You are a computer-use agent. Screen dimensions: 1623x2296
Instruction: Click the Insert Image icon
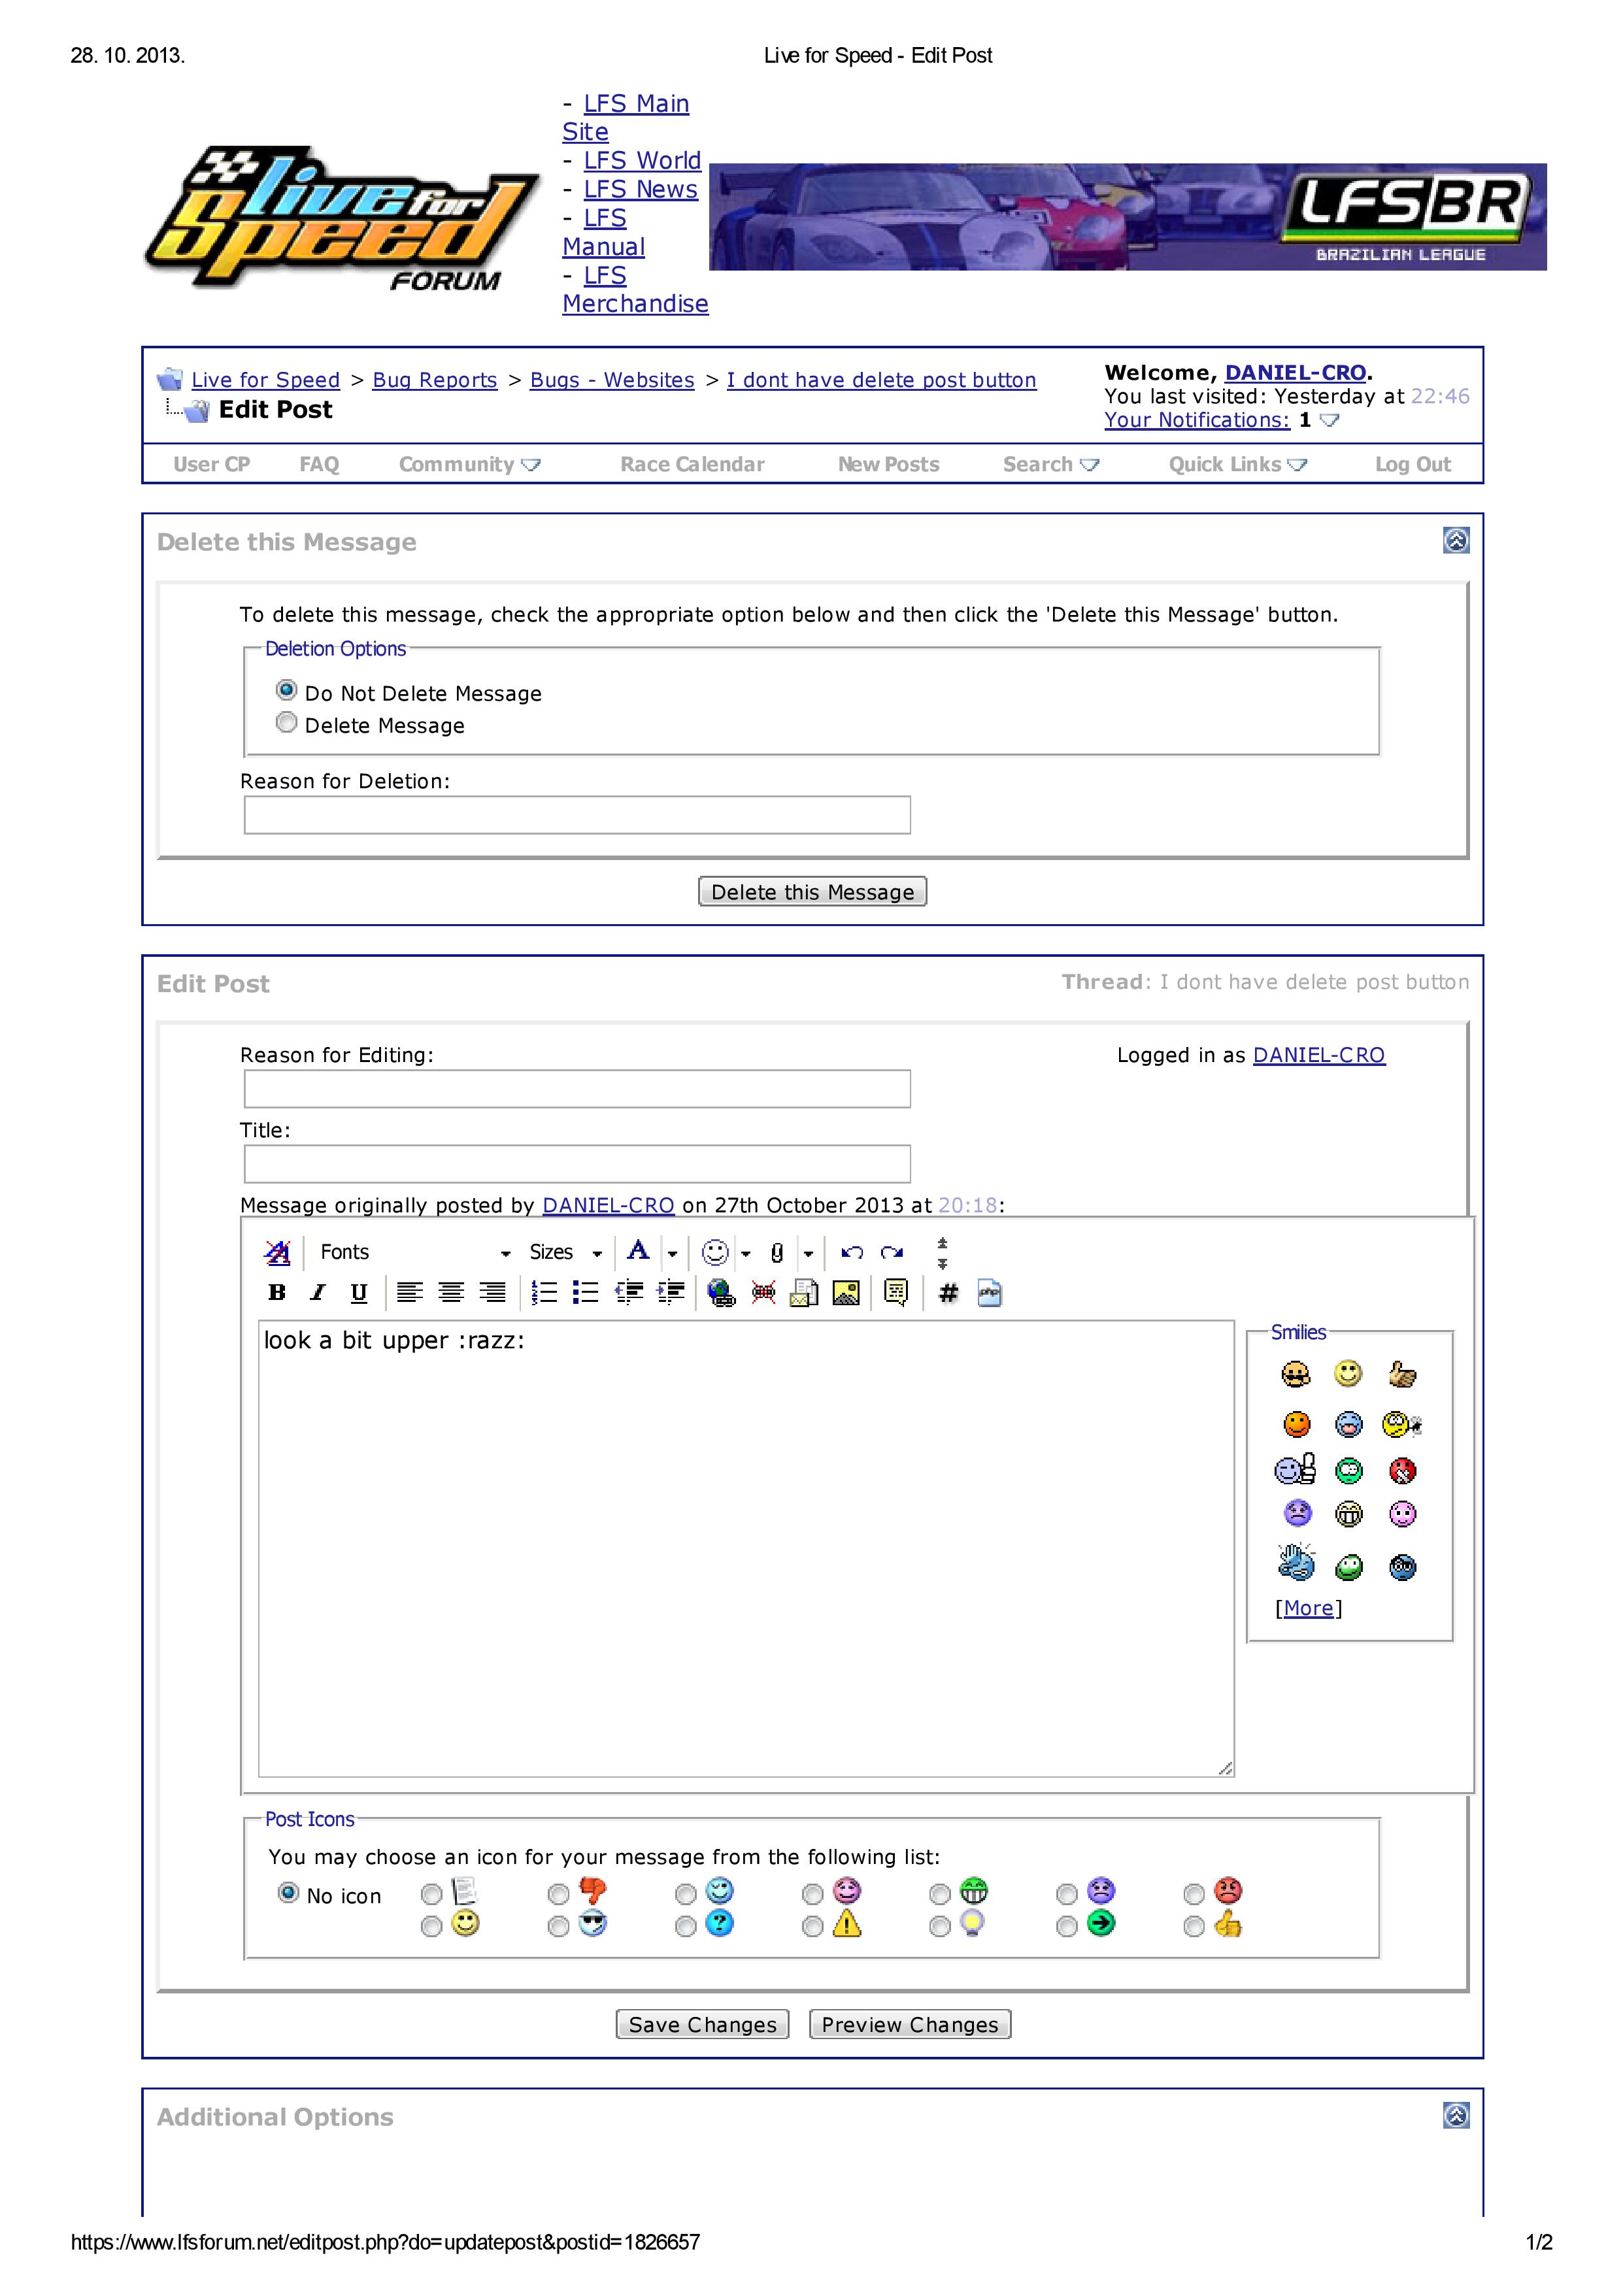tap(846, 1293)
